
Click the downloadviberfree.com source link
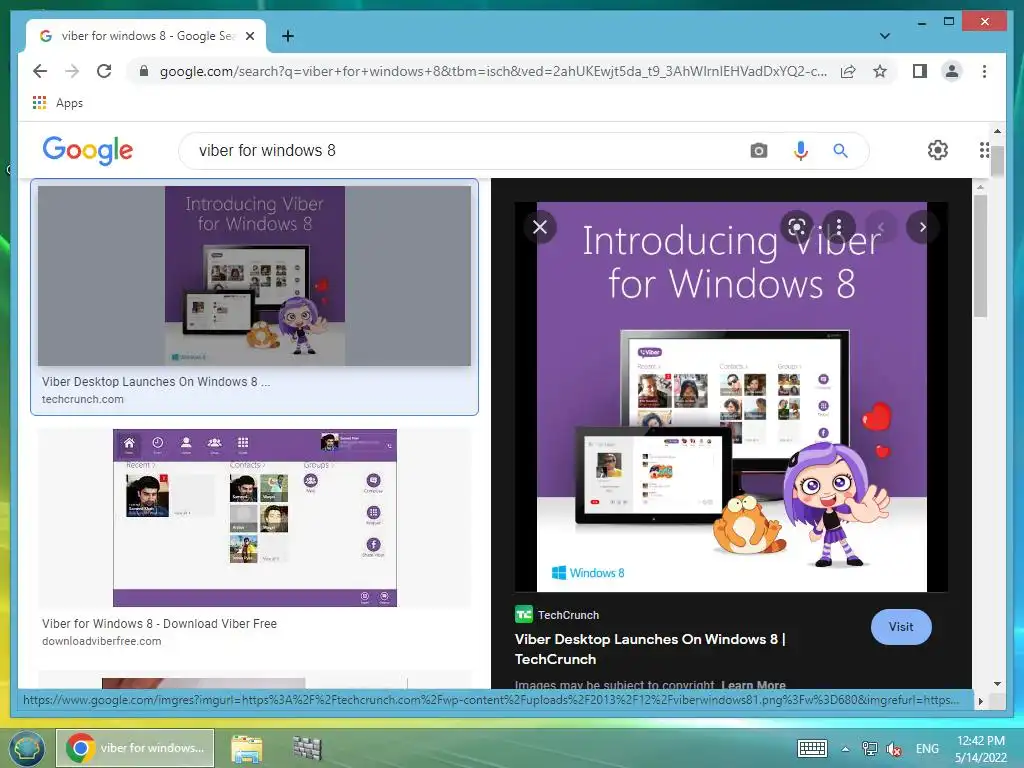tap(101, 641)
